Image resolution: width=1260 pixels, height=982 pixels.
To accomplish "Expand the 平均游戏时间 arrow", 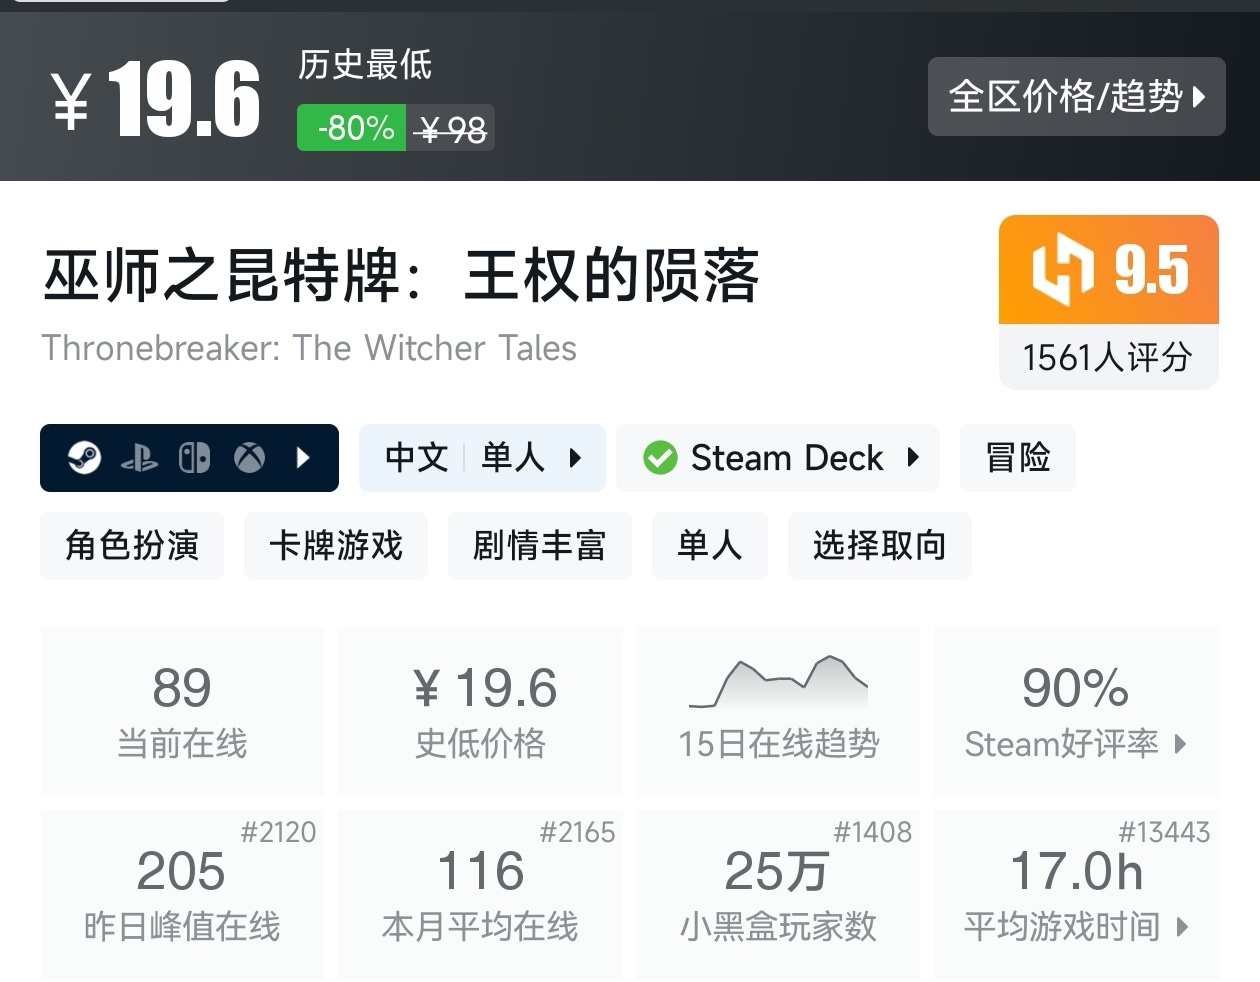I will pyautogui.click(x=1182, y=927).
